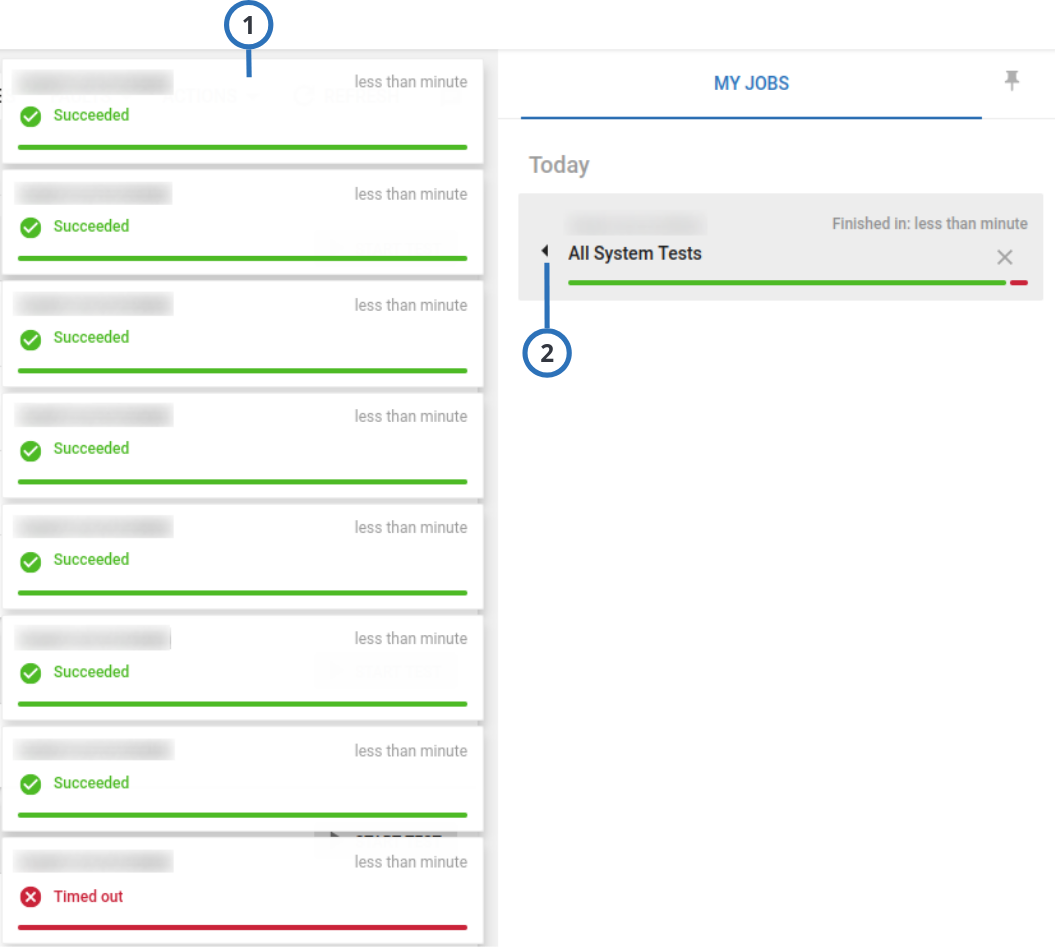Pin the MY JOBS panel open
1055x947 pixels.
1012,82
